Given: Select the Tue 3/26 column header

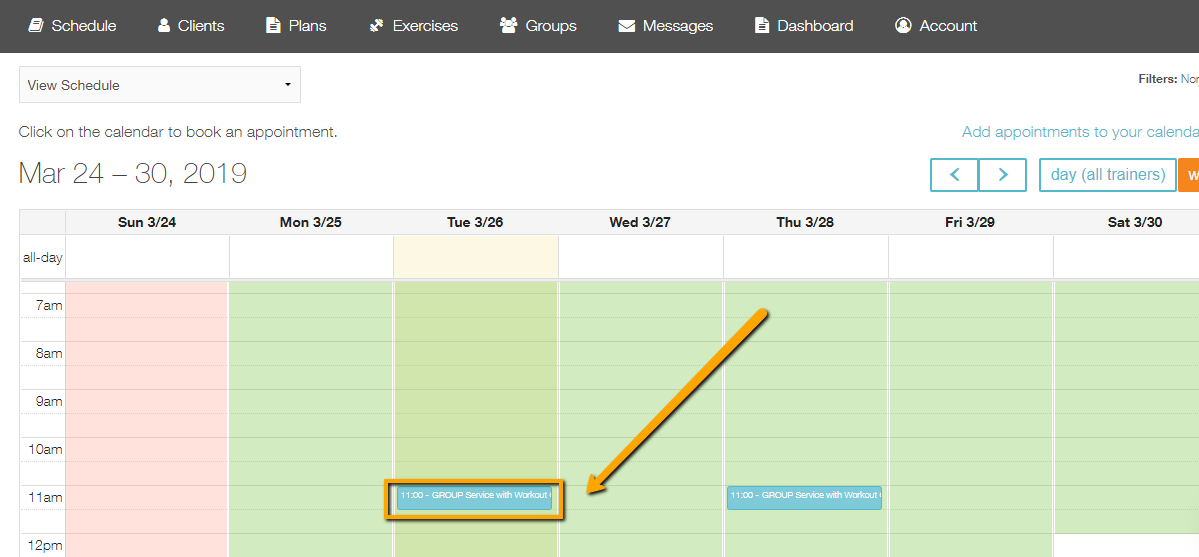Looking at the screenshot, I should [x=475, y=222].
